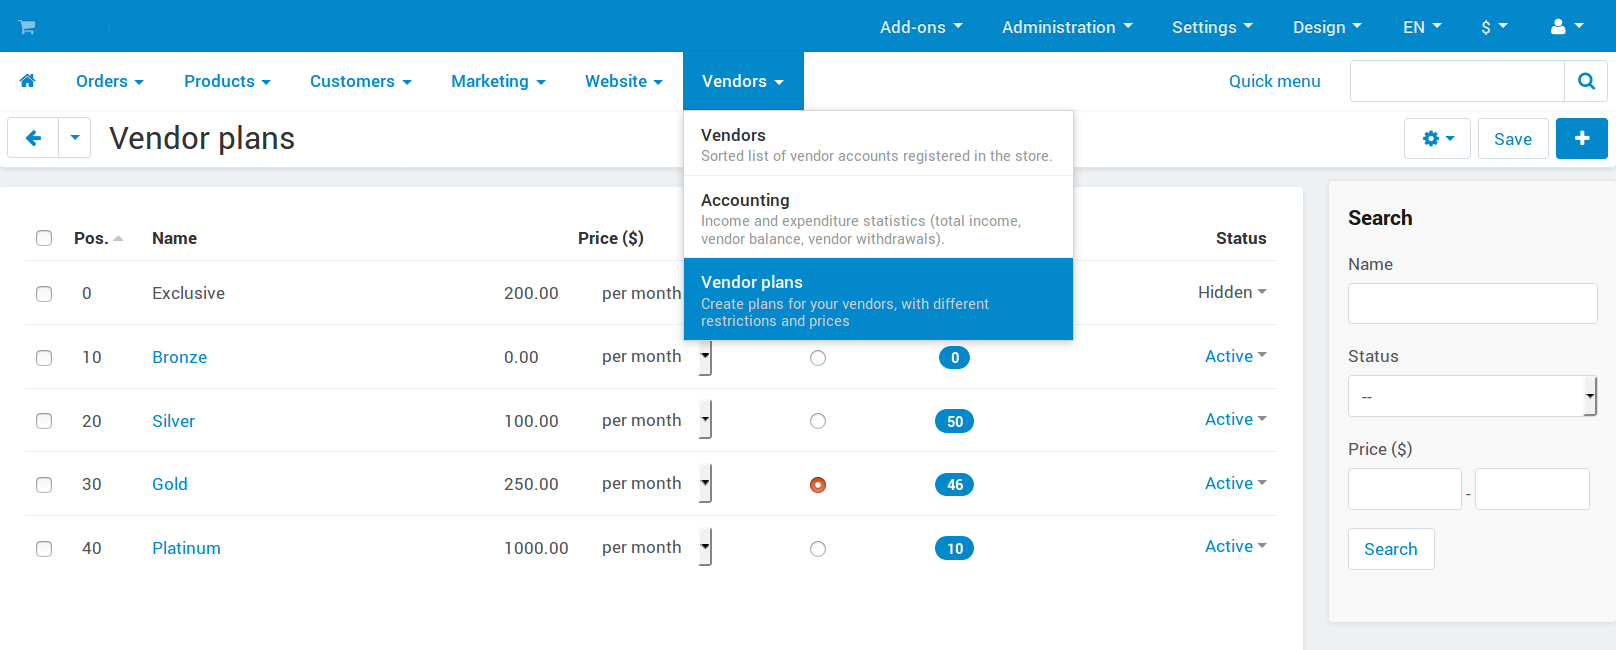Open the Administration menu
This screenshot has width=1616, height=650.
click(1067, 27)
